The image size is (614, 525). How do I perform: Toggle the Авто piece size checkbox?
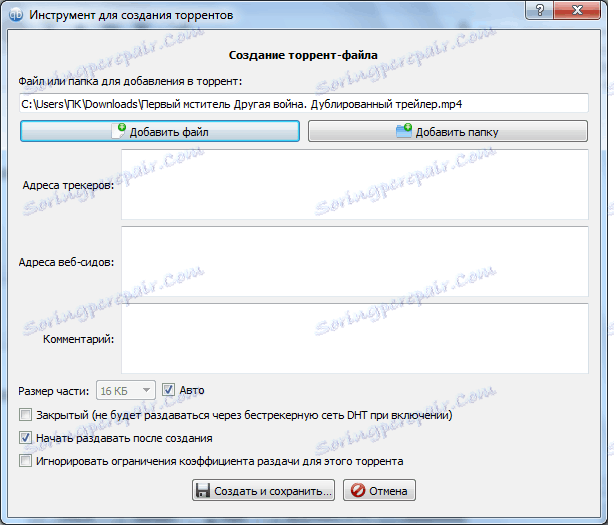pos(168,390)
